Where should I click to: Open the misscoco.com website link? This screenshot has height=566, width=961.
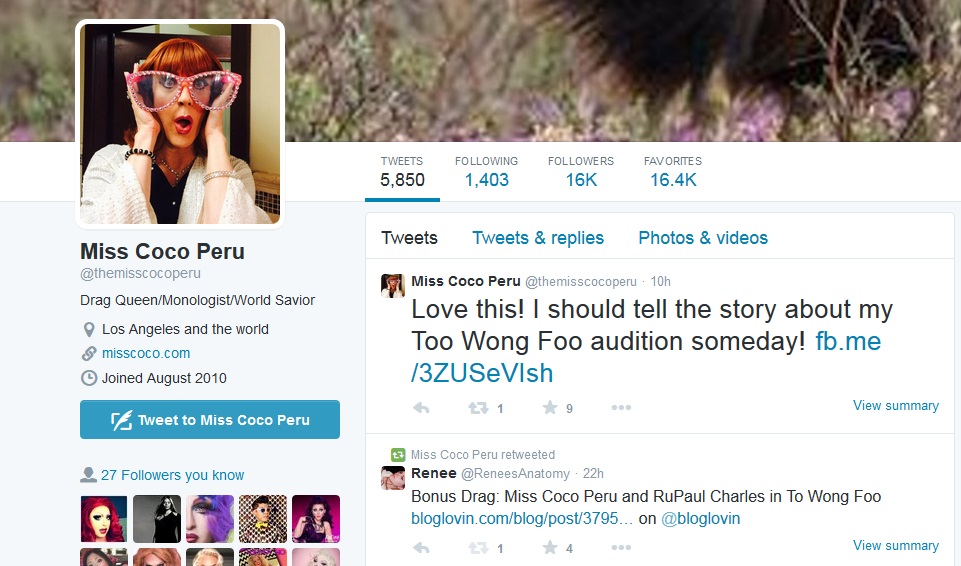point(146,353)
